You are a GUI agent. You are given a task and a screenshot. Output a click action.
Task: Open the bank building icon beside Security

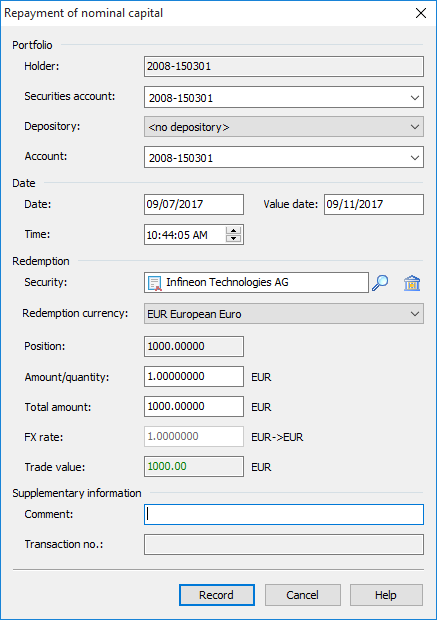click(412, 283)
